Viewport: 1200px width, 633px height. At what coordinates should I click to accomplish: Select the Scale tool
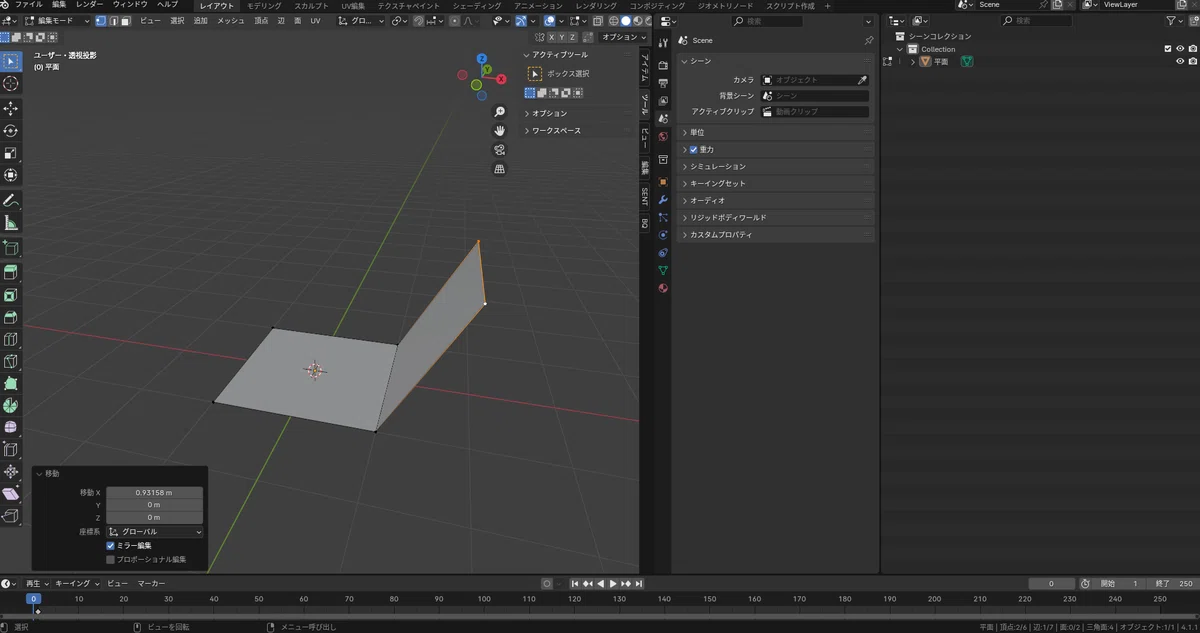coord(11,153)
